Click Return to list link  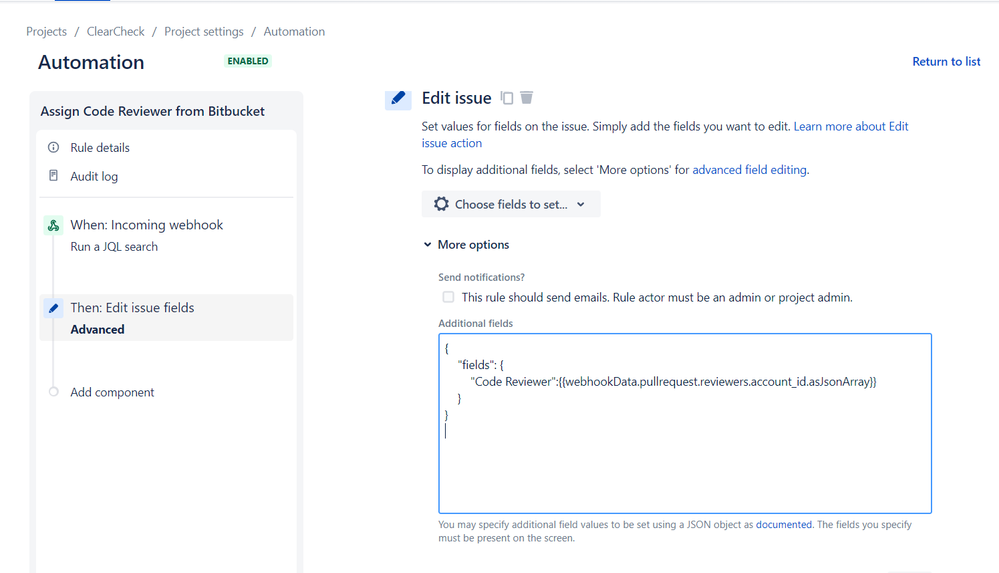(x=946, y=61)
